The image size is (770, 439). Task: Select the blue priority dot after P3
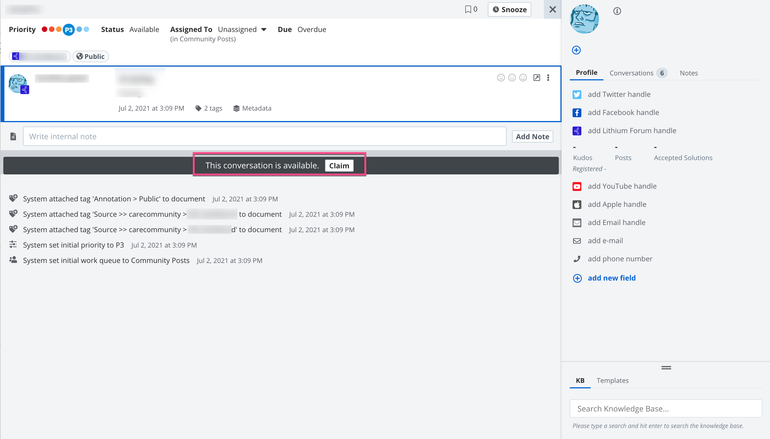[x=79, y=29]
